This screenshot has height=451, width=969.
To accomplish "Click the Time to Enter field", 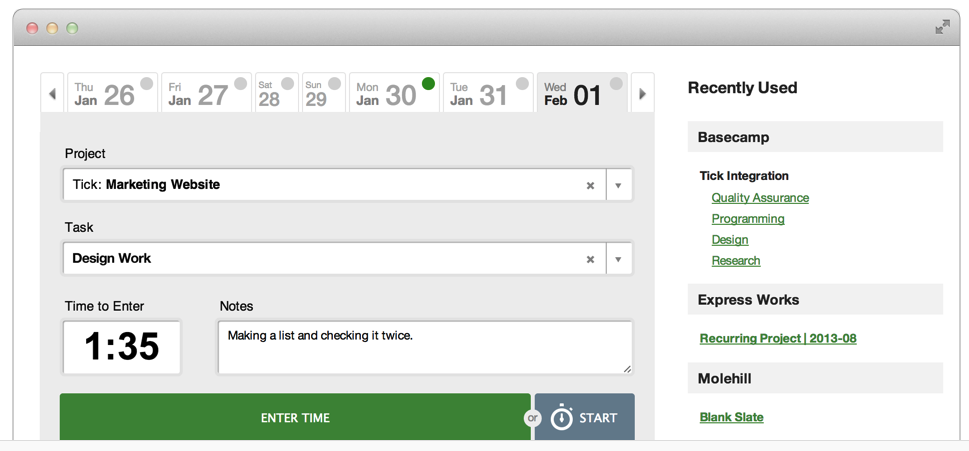I will point(121,347).
